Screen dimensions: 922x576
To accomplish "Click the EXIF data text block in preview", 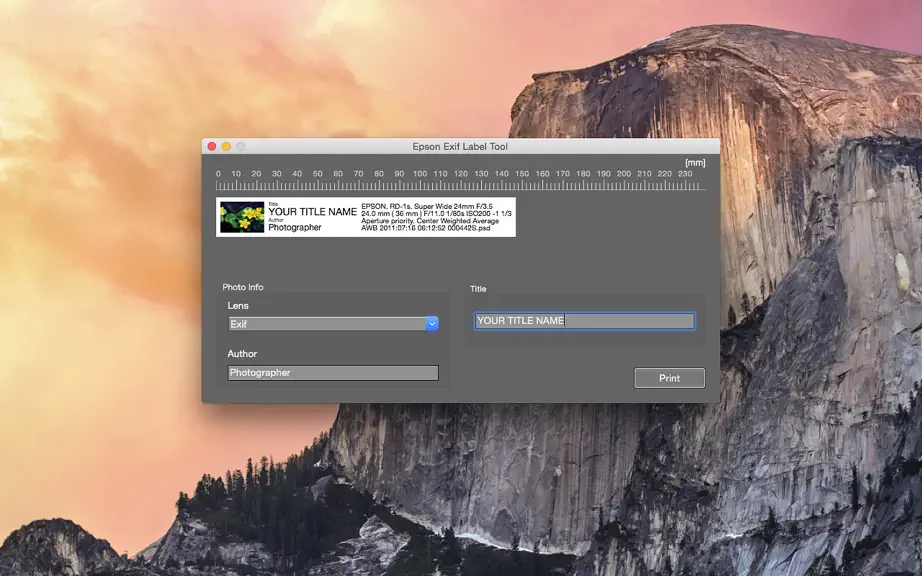I will [x=436, y=217].
